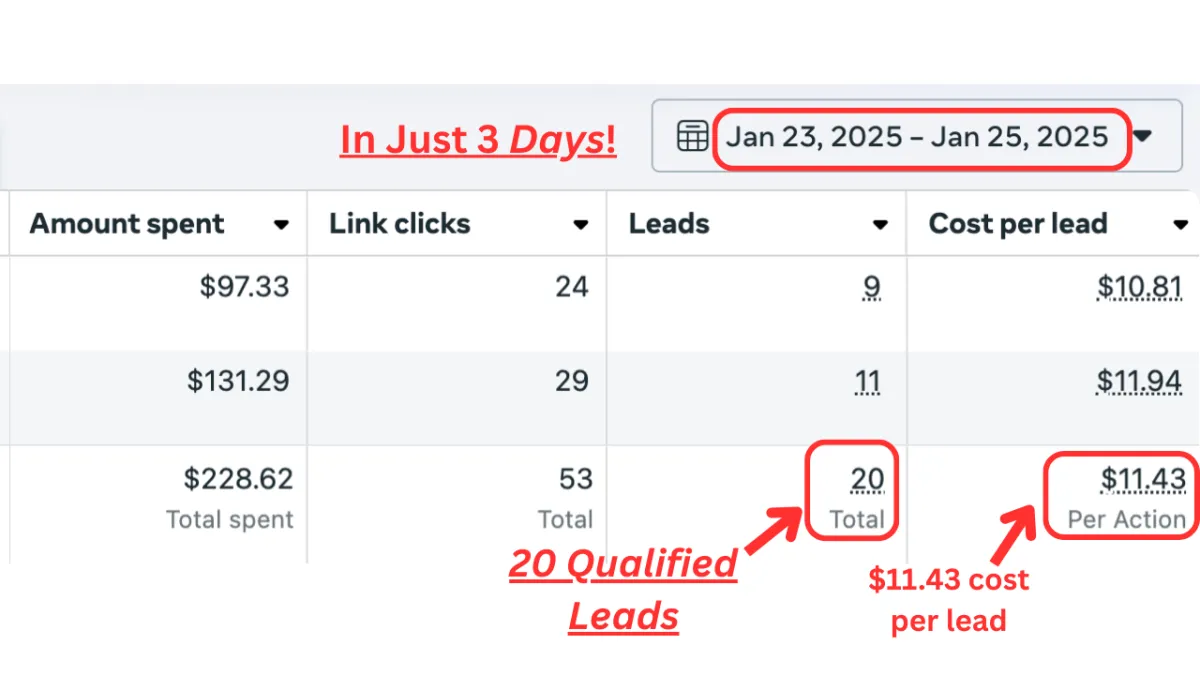Click the 11 leads value
Viewport: 1200px width, 675px height.
(868, 382)
